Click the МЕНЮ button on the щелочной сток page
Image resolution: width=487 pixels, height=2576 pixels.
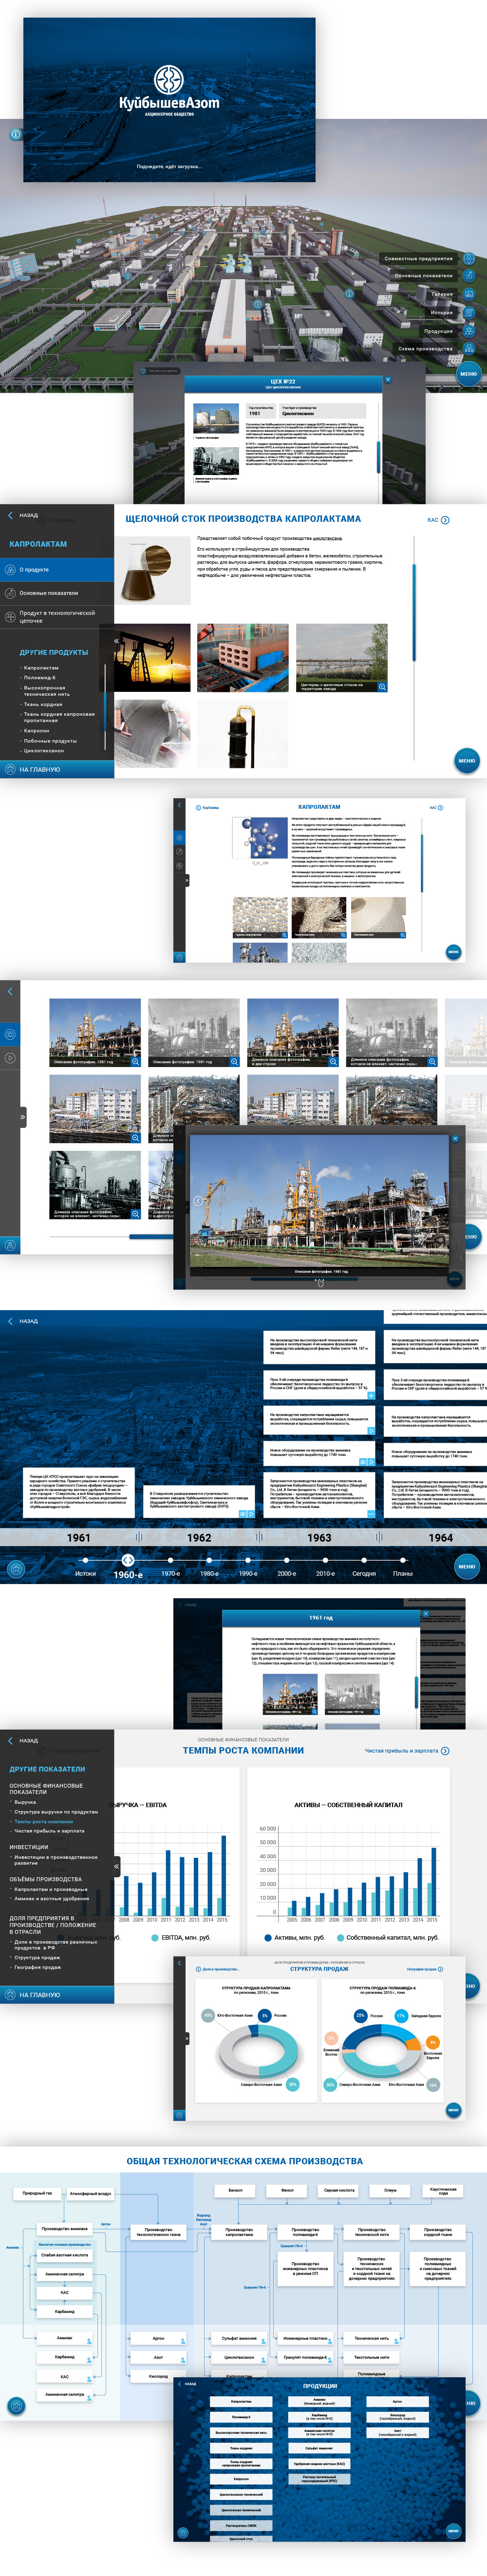pos(467,760)
